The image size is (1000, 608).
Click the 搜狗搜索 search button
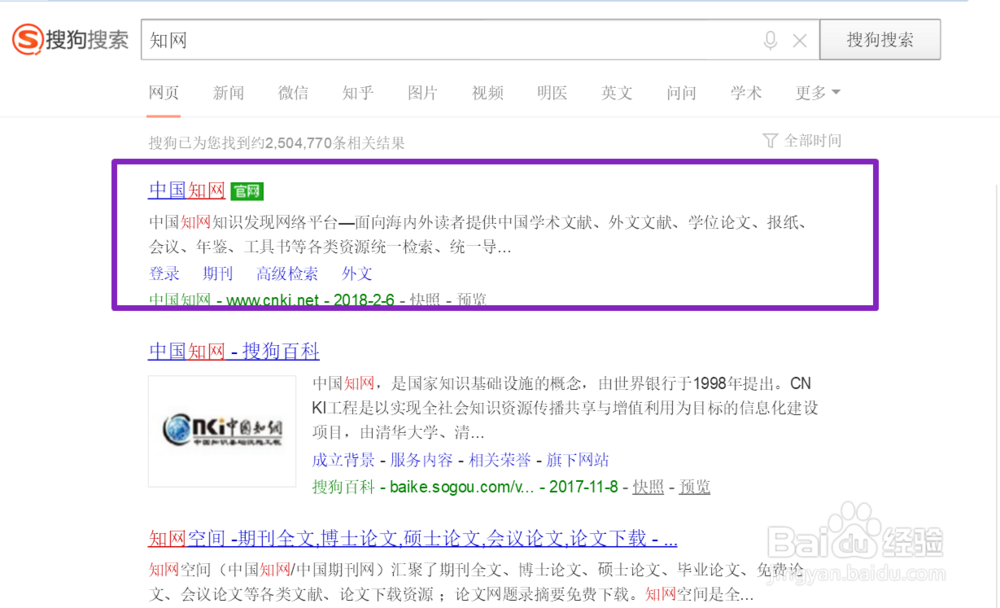tap(879, 40)
